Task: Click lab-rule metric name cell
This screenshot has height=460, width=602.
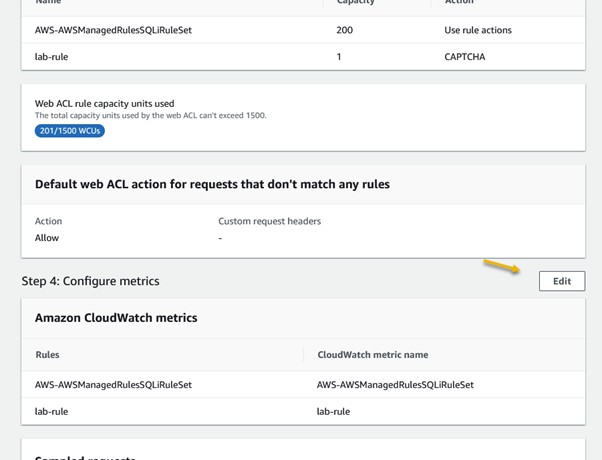Action: tap(333, 412)
